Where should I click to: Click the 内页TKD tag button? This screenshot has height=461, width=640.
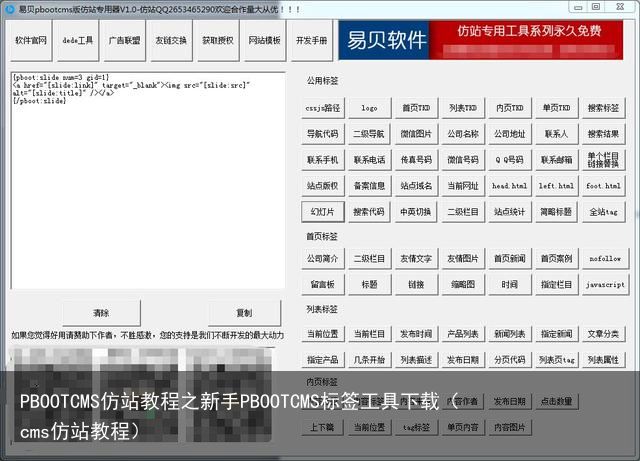[x=510, y=108]
